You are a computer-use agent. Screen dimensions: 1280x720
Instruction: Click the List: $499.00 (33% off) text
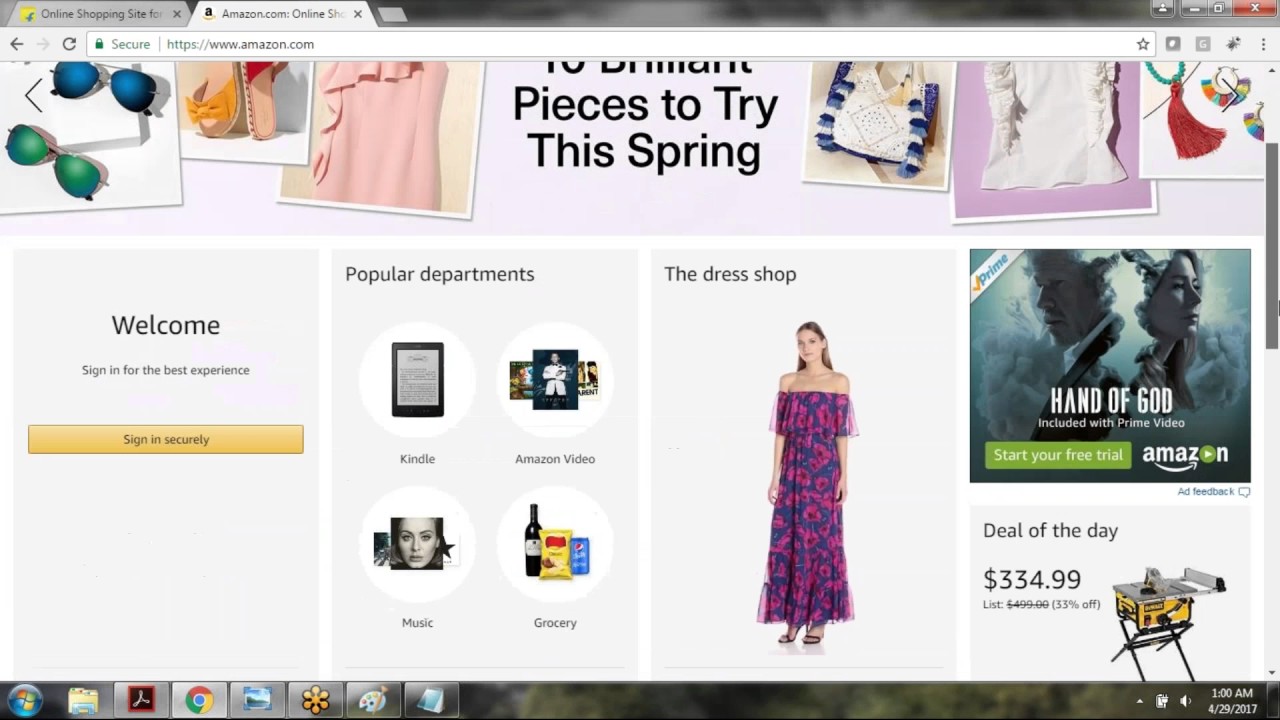click(x=1041, y=604)
